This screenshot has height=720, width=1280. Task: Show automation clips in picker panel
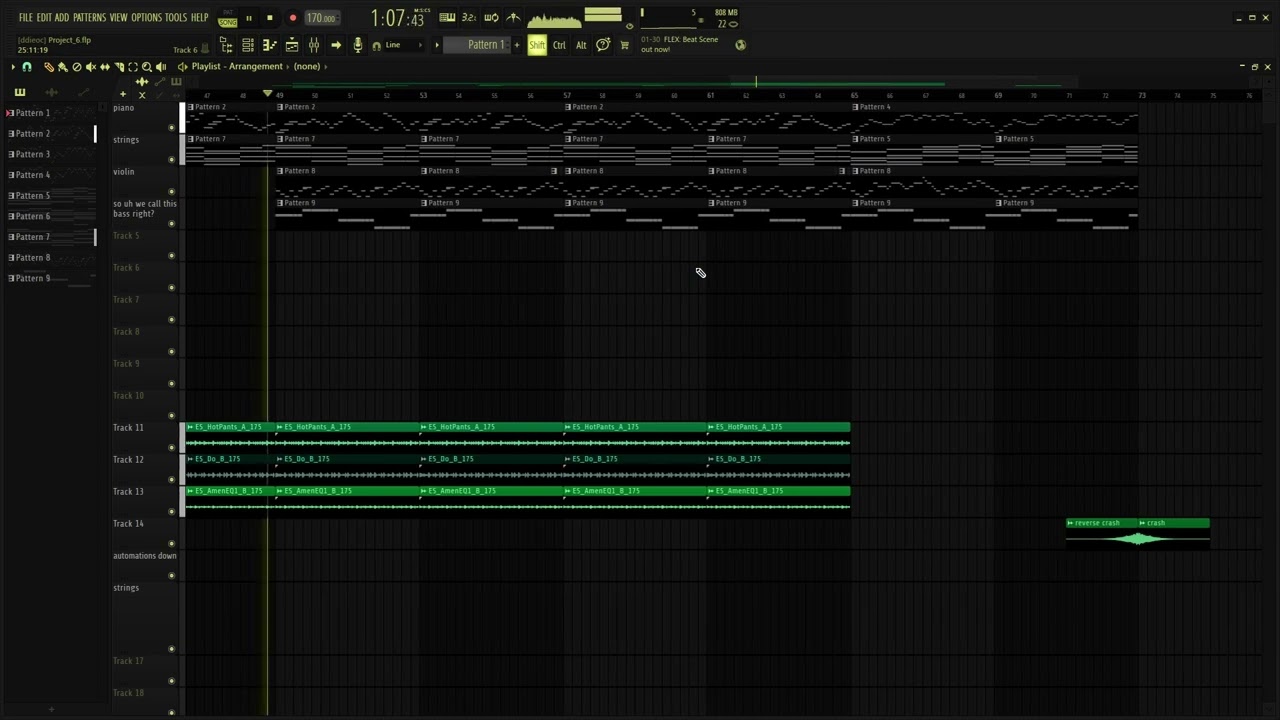[x=83, y=92]
